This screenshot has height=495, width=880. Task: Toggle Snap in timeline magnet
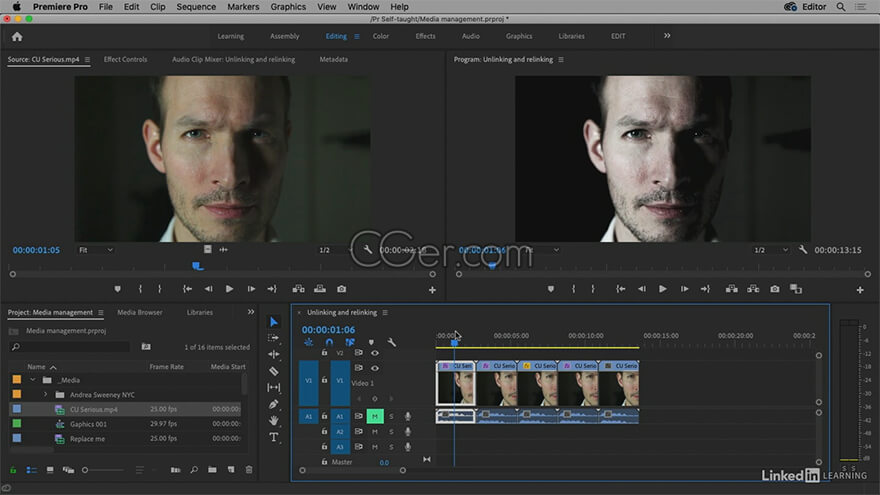point(329,342)
